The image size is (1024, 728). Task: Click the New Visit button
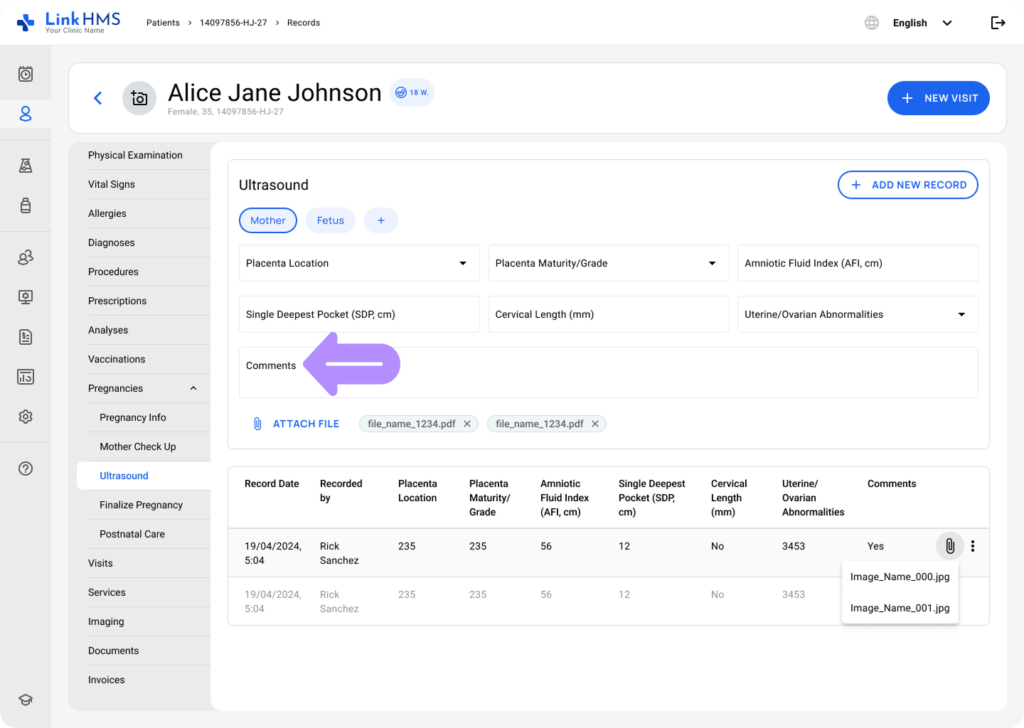[938, 98]
